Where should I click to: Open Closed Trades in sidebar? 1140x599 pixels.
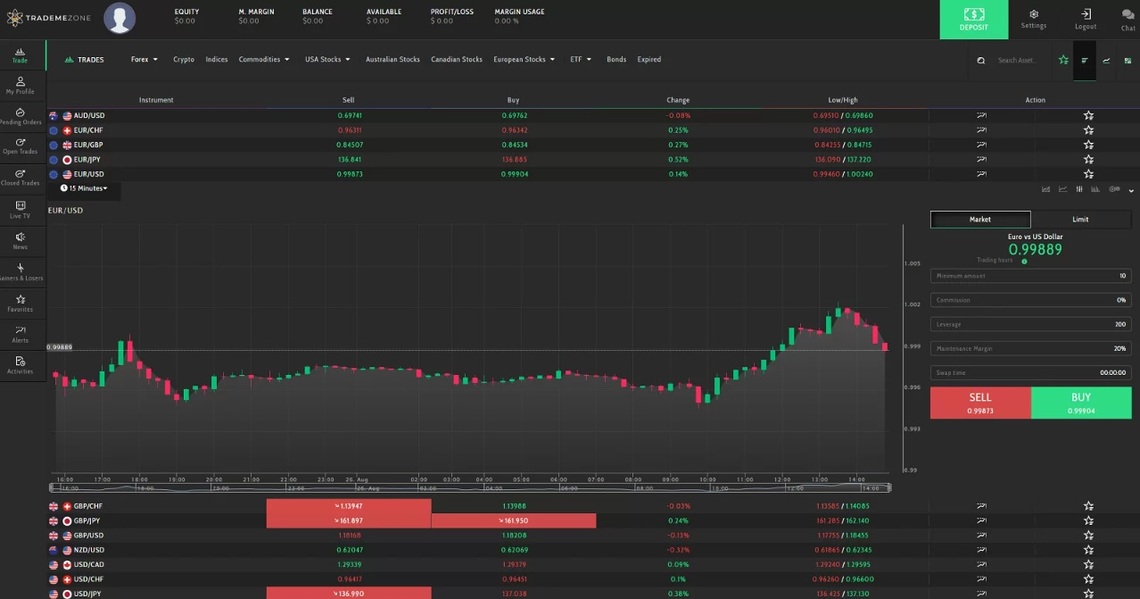[20, 178]
